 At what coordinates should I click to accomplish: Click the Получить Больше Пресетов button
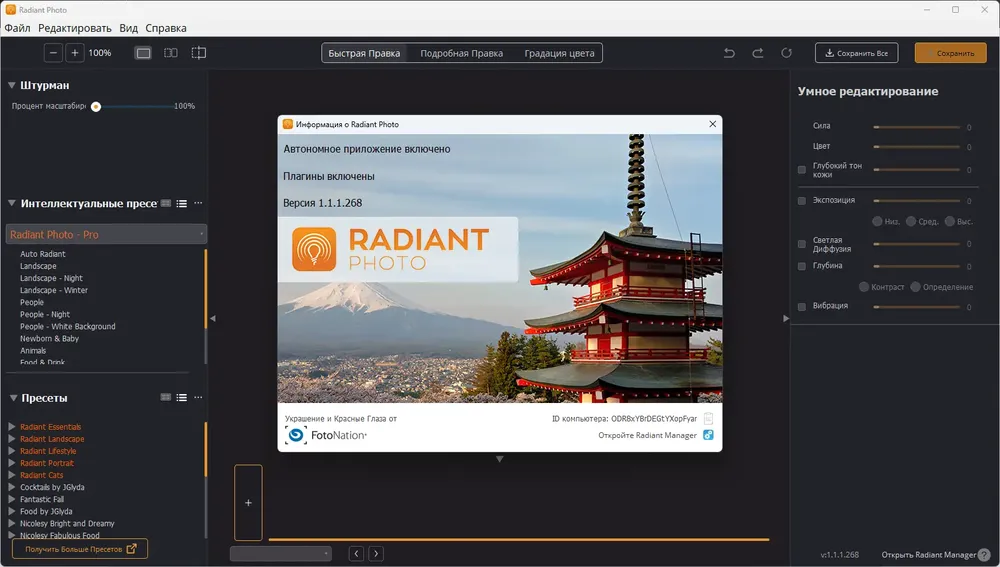[x=80, y=549]
